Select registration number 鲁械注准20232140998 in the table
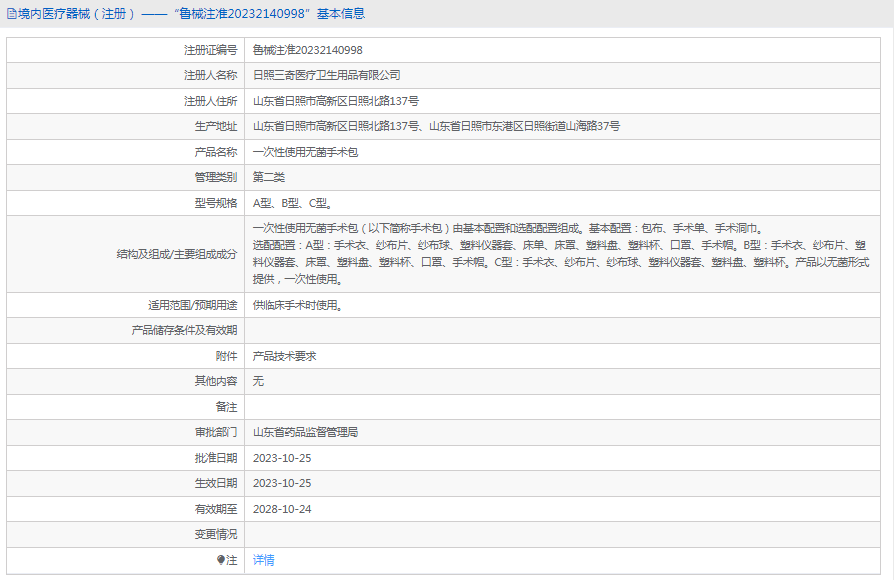The height and width of the screenshot is (580, 894). [307, 50]
